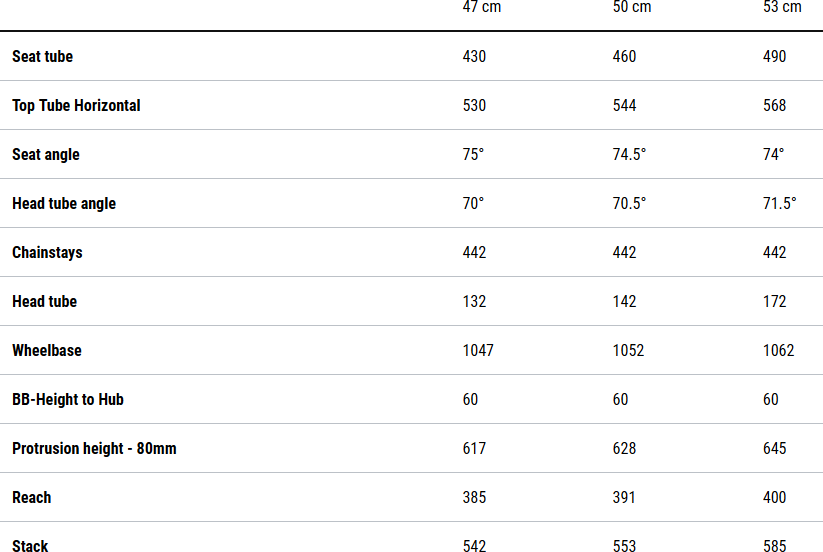Click the Protrusion height - 80mm label

94,449
